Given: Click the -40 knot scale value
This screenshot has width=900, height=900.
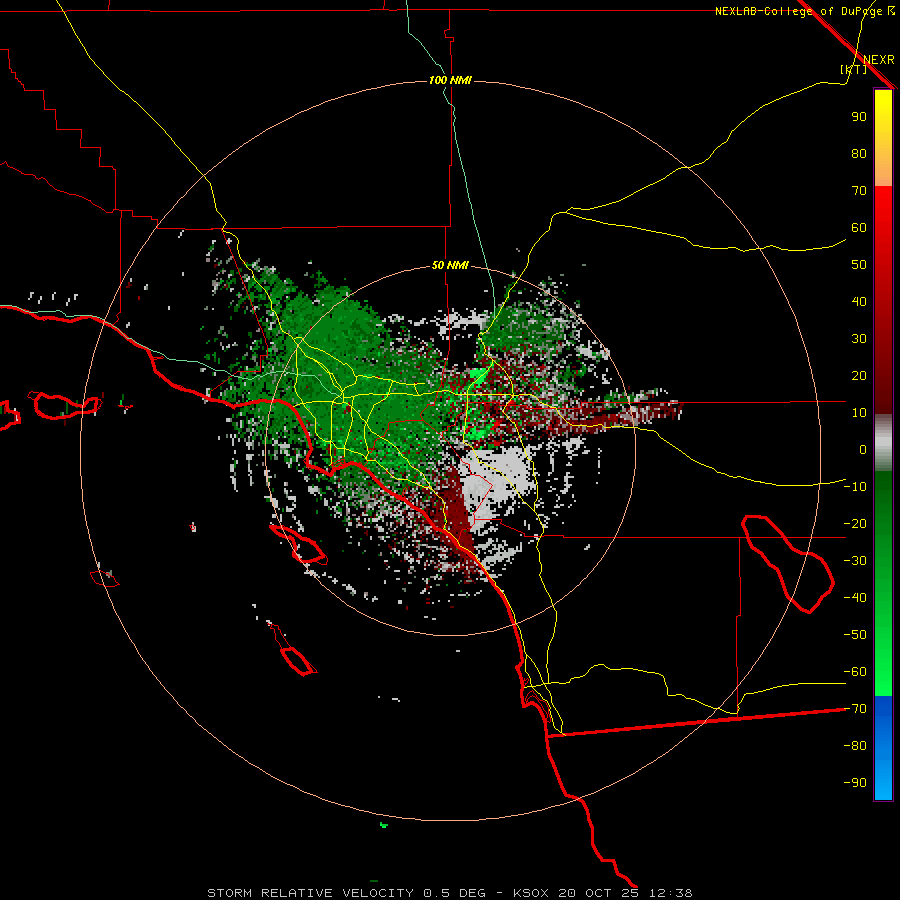Looking at the screenshot, I should tap(855, 598).
